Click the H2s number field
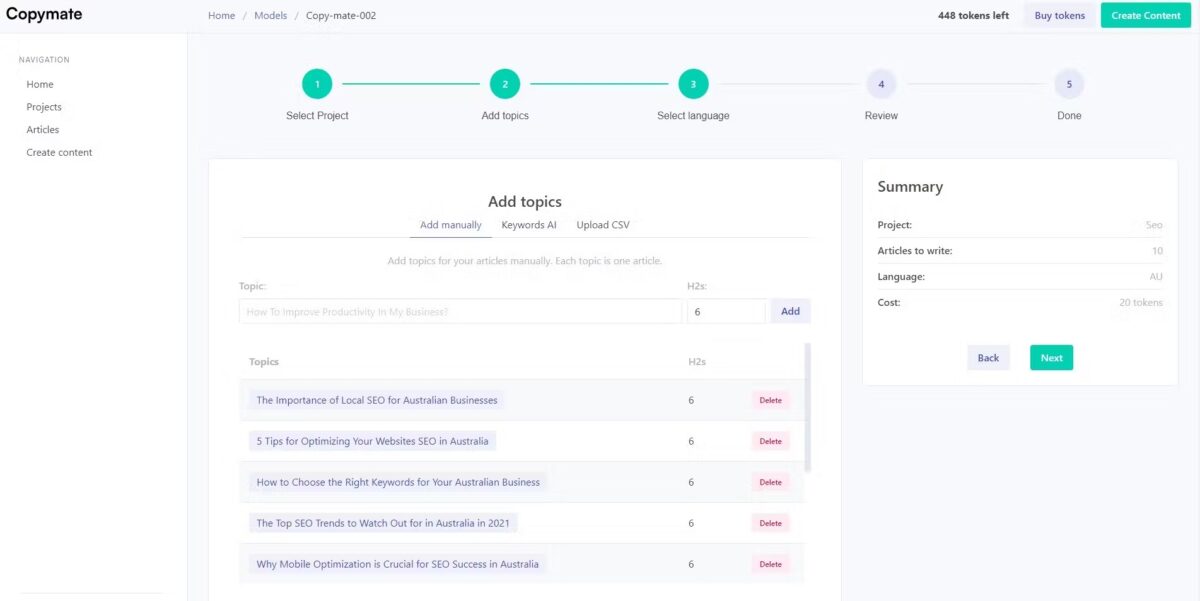This screenshot has width=1200, height=601. click(726, 310)
